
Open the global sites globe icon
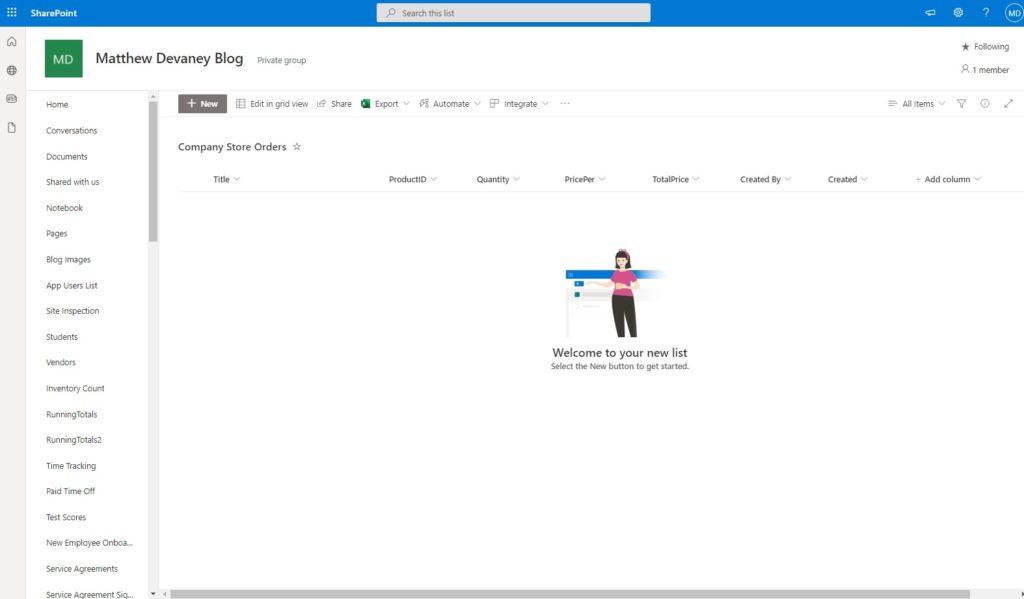point(12,70)
